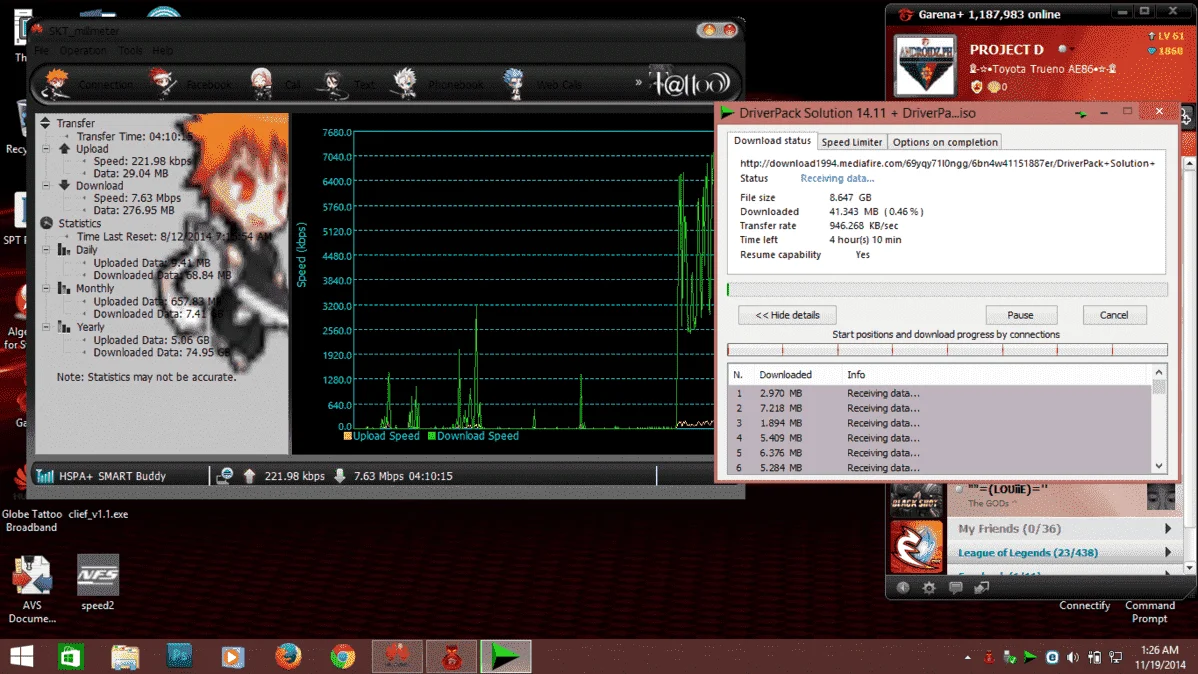Screen dimensions: 1198x674
Task: Select 'Speed: 221.98 kbps' upload row
Action: pyautogui.click(x=142, y=161)
